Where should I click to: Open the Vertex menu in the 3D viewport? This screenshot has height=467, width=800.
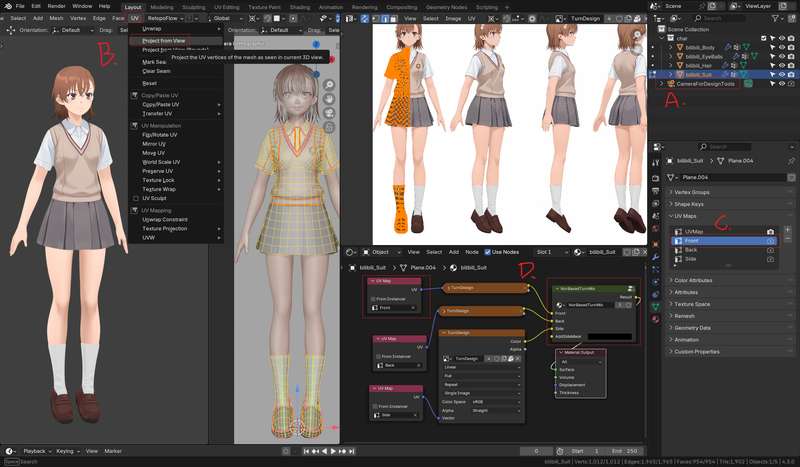[78, 18]
